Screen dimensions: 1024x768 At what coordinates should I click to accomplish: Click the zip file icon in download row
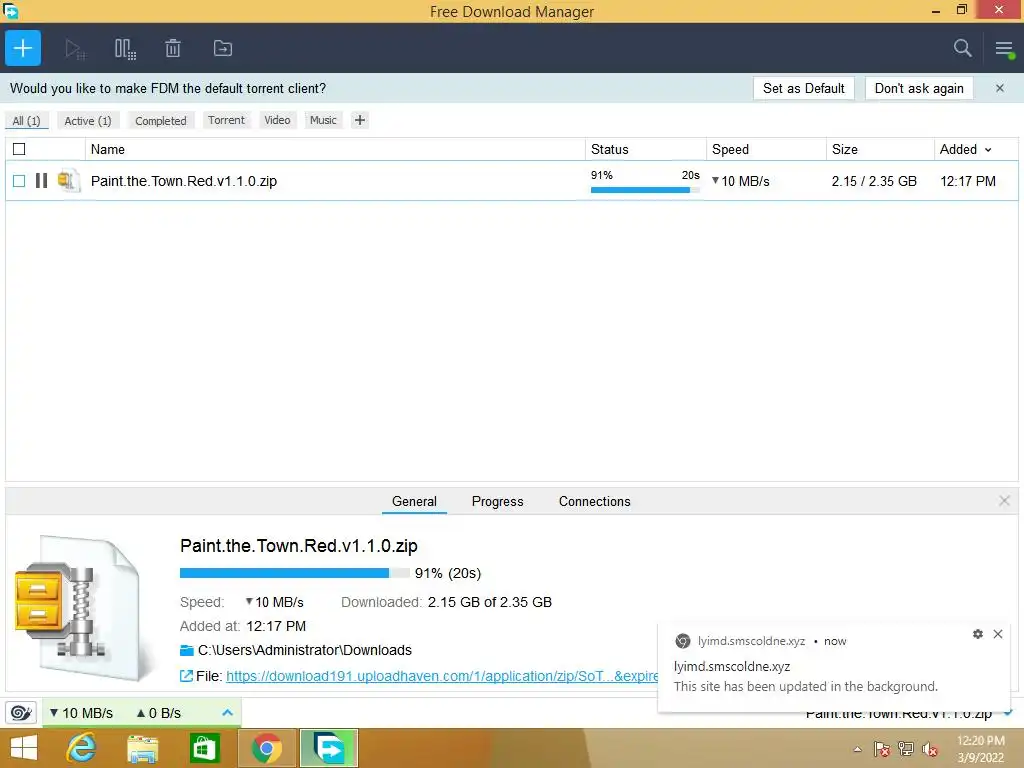tap(69, 181)
